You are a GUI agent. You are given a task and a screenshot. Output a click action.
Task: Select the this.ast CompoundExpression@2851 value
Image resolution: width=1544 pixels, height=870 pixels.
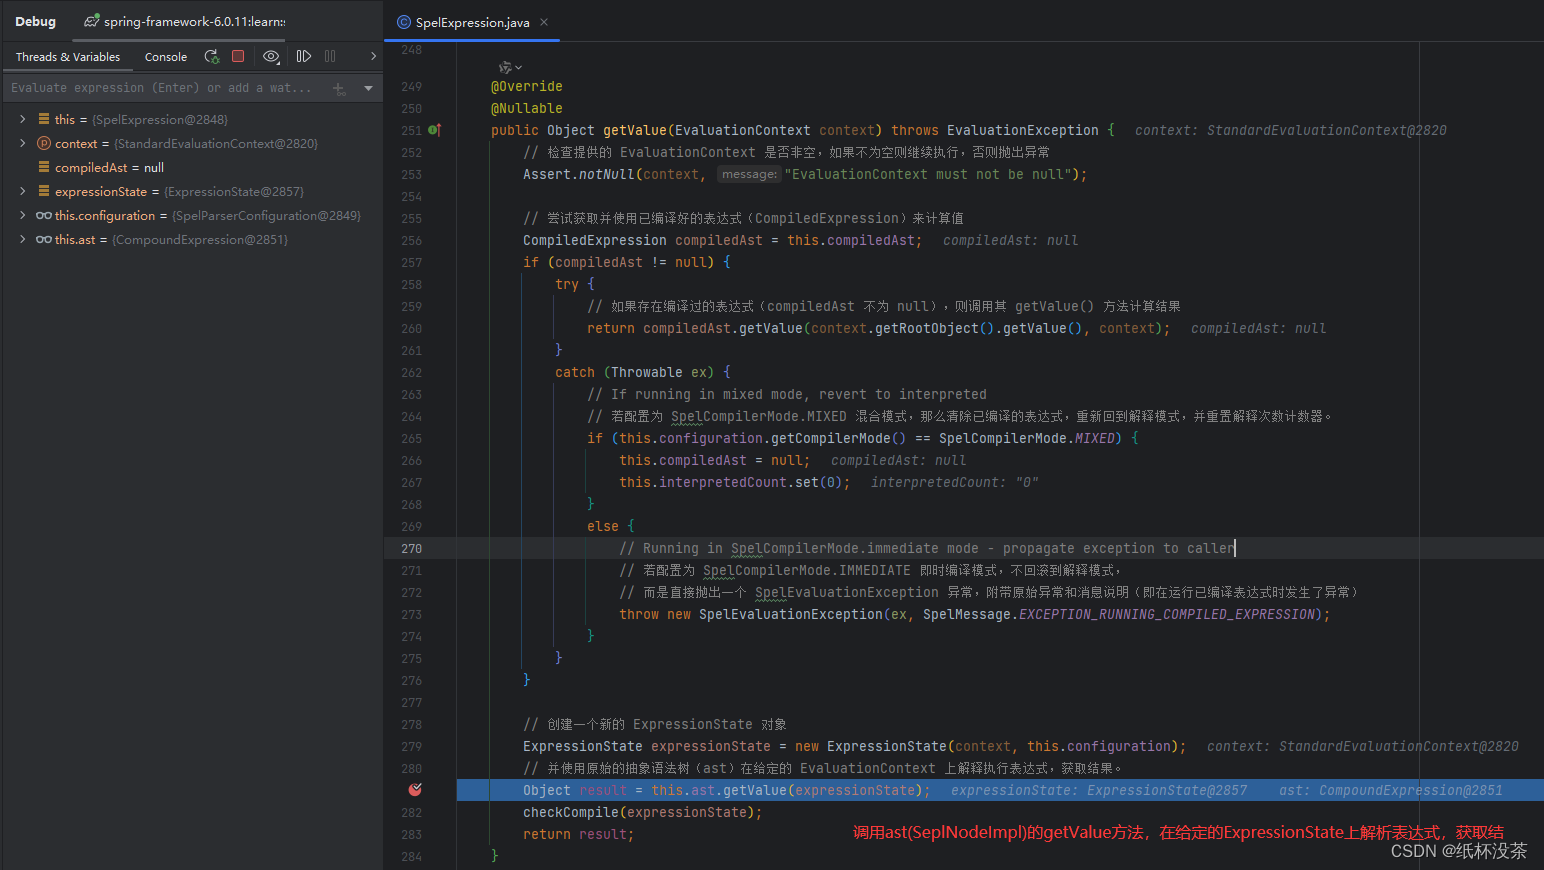click(x=200, y=239)
